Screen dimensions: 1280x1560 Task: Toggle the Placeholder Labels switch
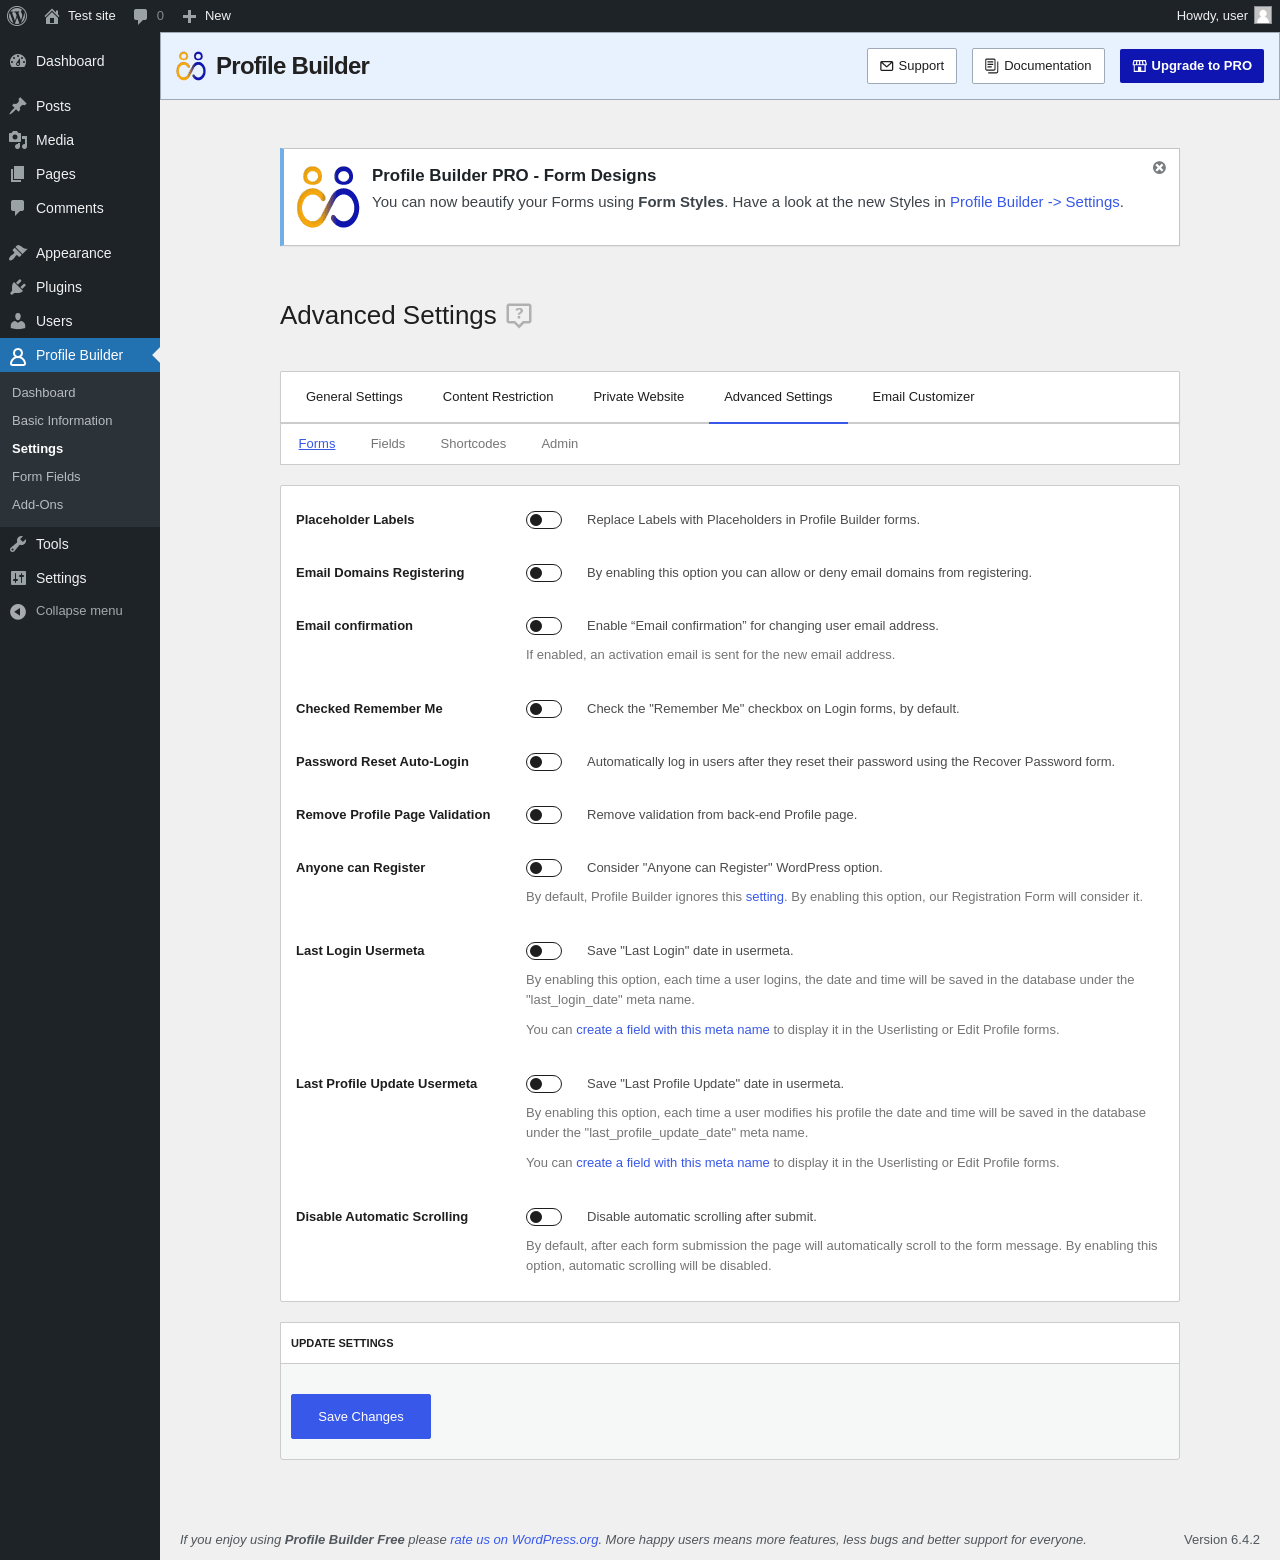(544, 520)
